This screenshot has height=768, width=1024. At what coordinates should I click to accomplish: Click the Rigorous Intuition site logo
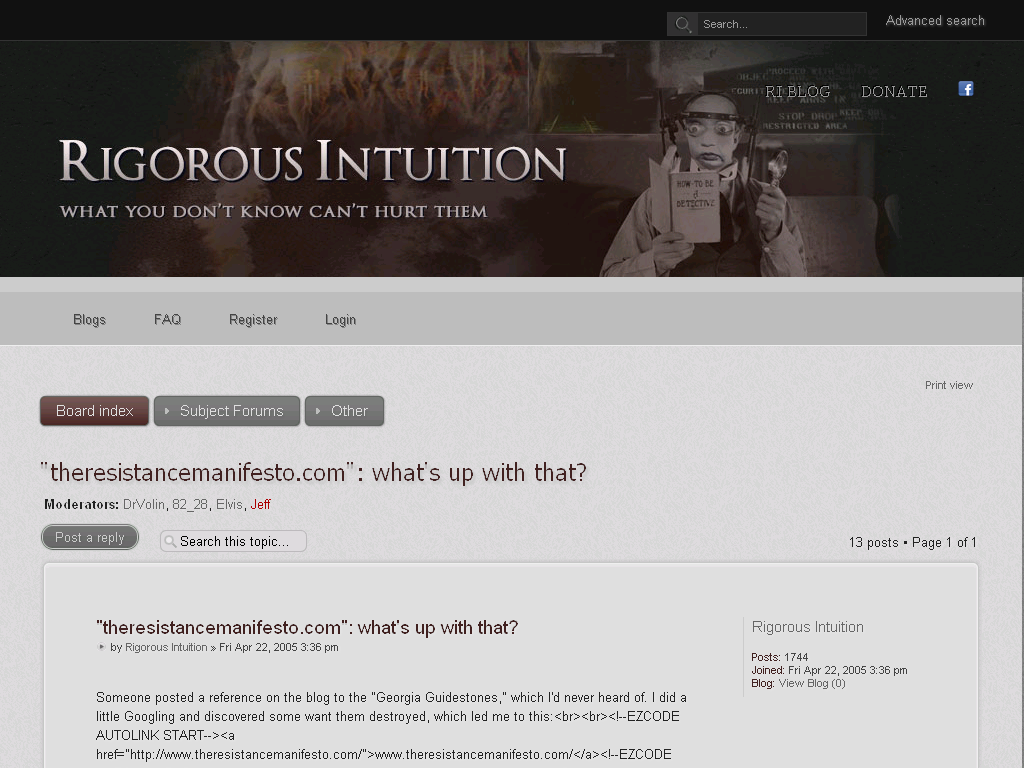[312, 161]
